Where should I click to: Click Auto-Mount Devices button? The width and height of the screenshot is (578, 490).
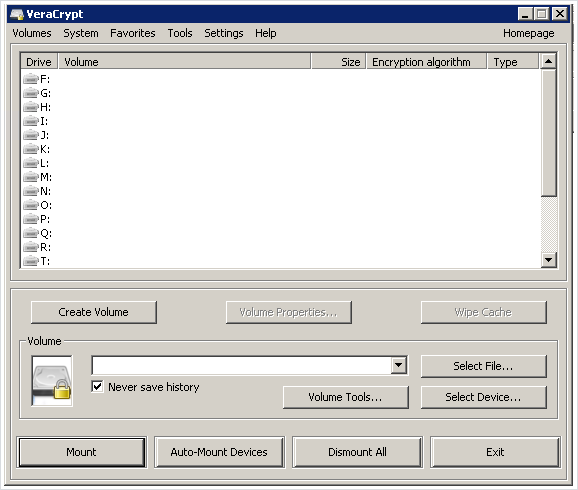(x=219, y=452)
